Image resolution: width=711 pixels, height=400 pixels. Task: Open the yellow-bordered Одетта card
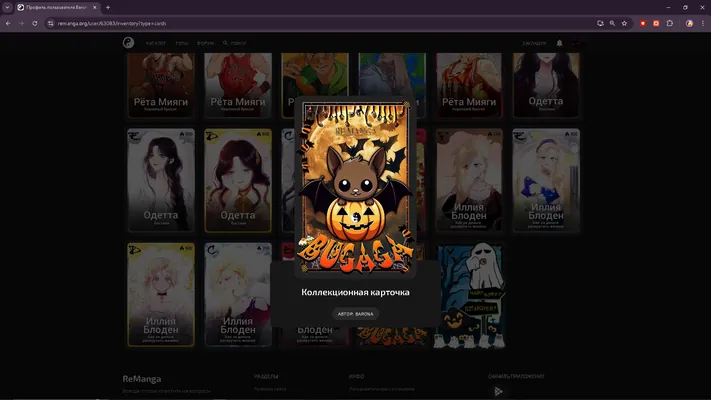(238, 180)
